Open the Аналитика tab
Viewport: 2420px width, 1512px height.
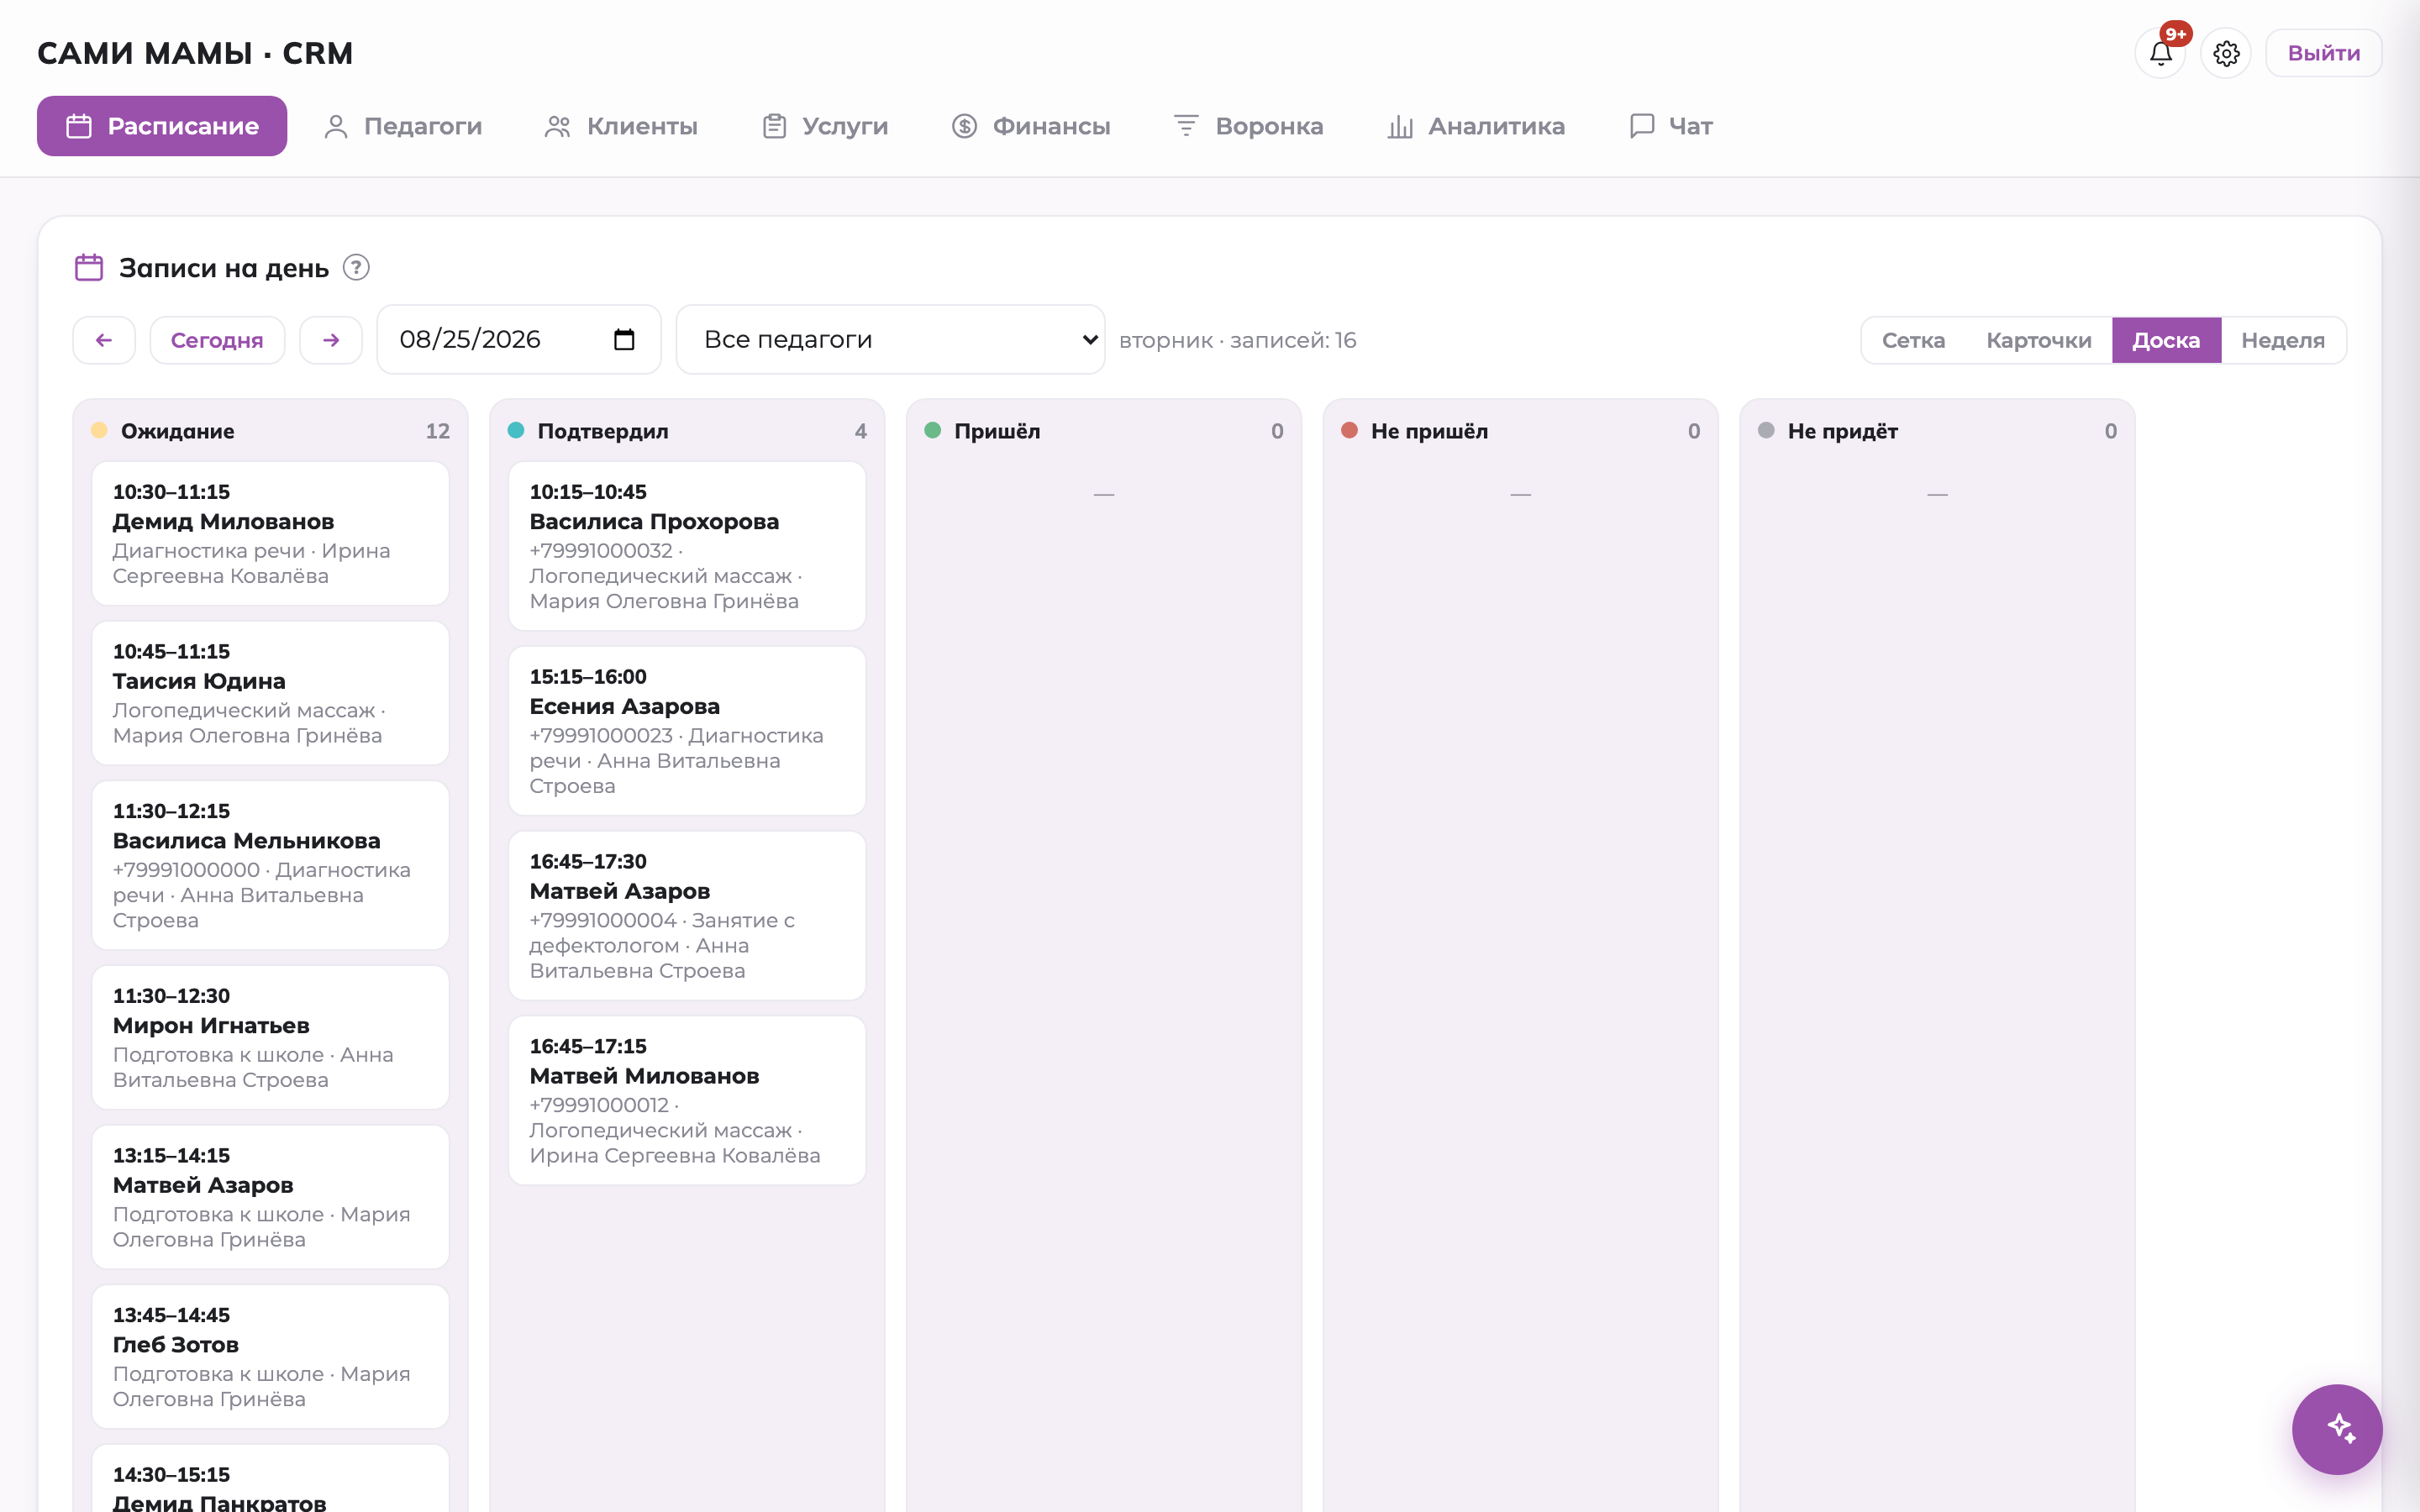coord(1476,126)
